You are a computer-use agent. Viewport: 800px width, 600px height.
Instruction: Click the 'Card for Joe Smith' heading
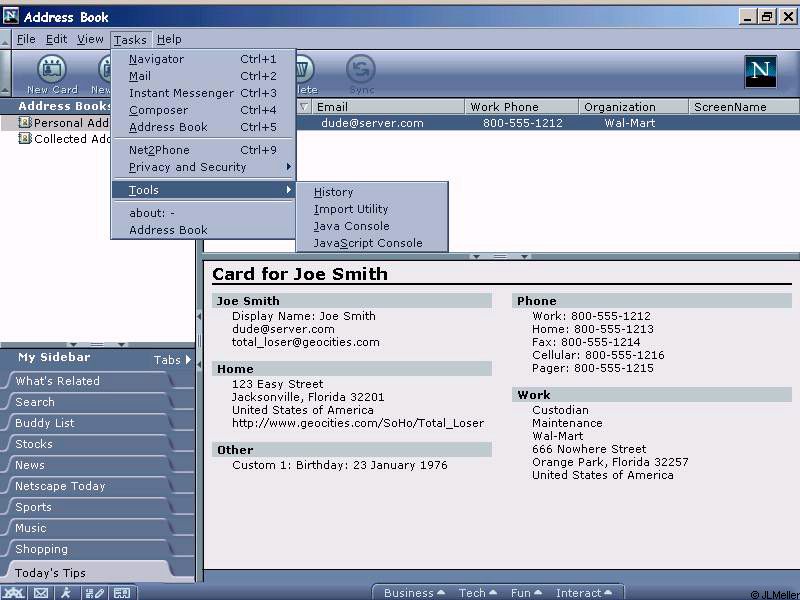point(299,274)
